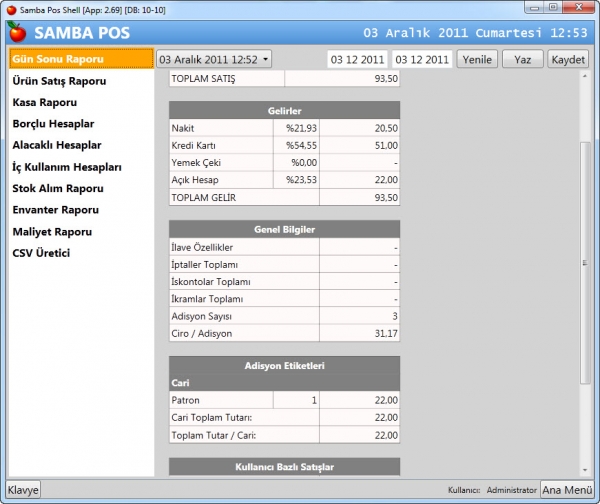Show Alacaklı Hesaplar report
The height and width of the screenshot is (504, 600).
click(57, 145)
